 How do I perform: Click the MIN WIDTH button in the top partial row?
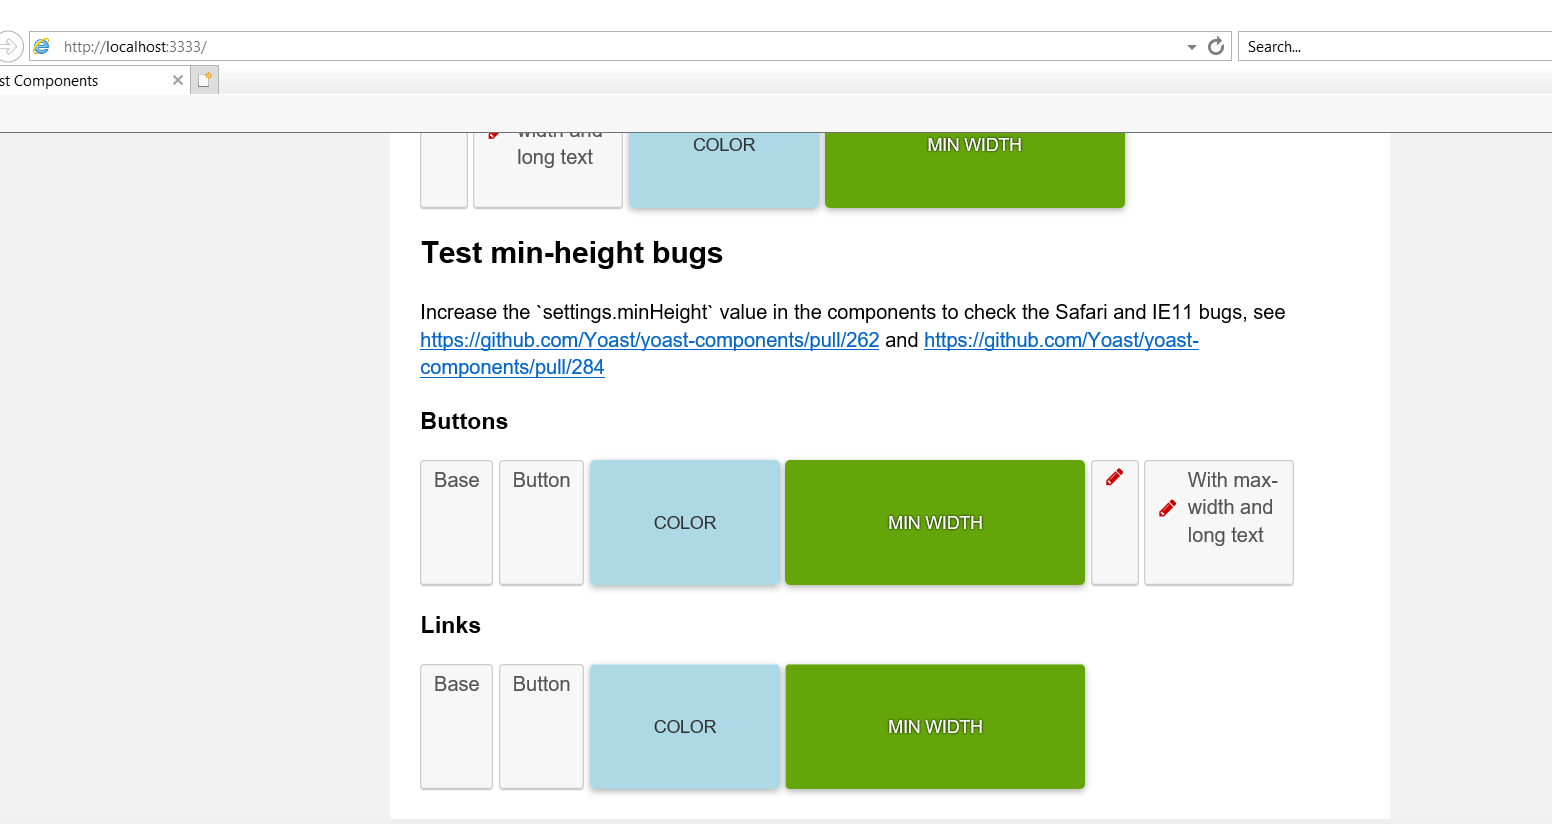click(975, 168)
